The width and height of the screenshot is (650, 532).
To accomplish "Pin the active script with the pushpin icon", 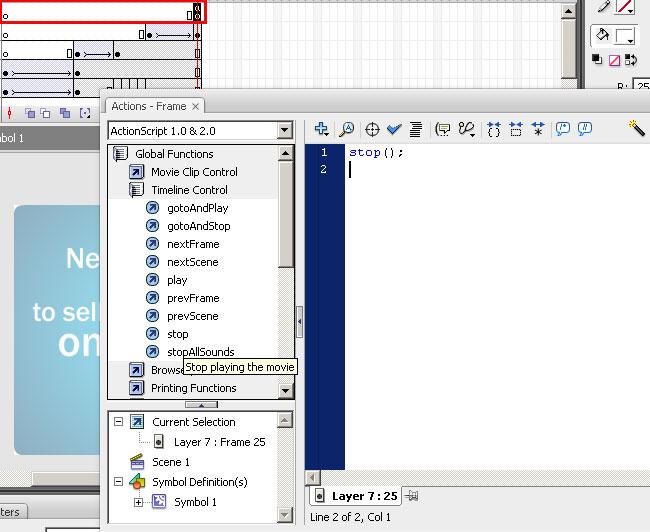I will click(x=411, y=496).
